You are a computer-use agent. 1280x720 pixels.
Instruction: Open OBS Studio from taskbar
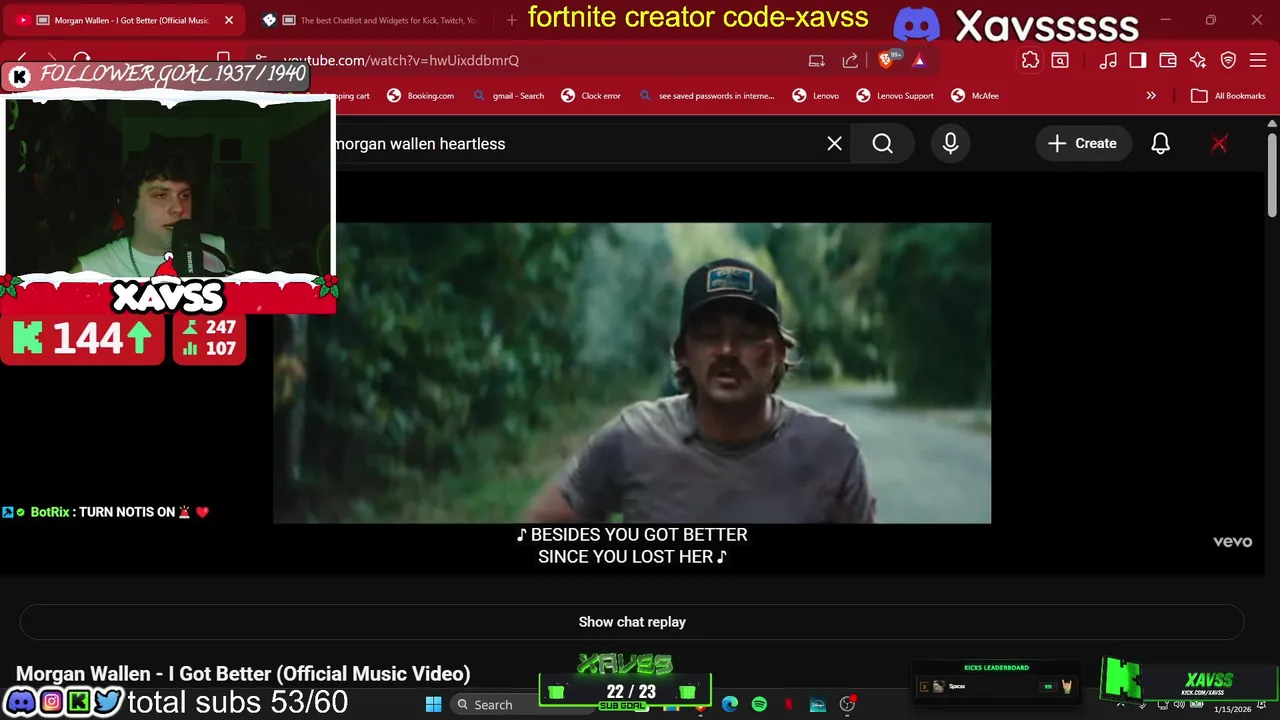(x=848, y=705)
